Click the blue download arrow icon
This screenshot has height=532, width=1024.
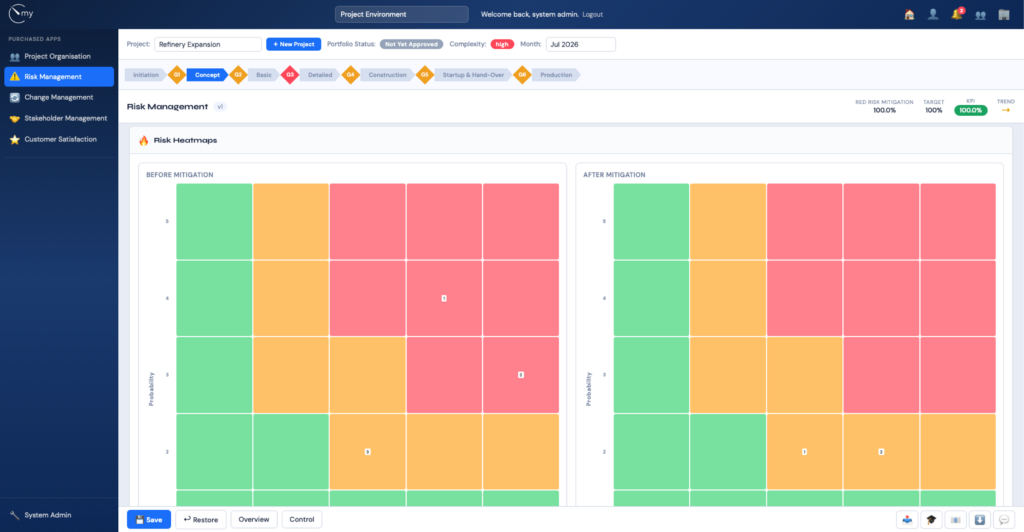pos(980,520)
